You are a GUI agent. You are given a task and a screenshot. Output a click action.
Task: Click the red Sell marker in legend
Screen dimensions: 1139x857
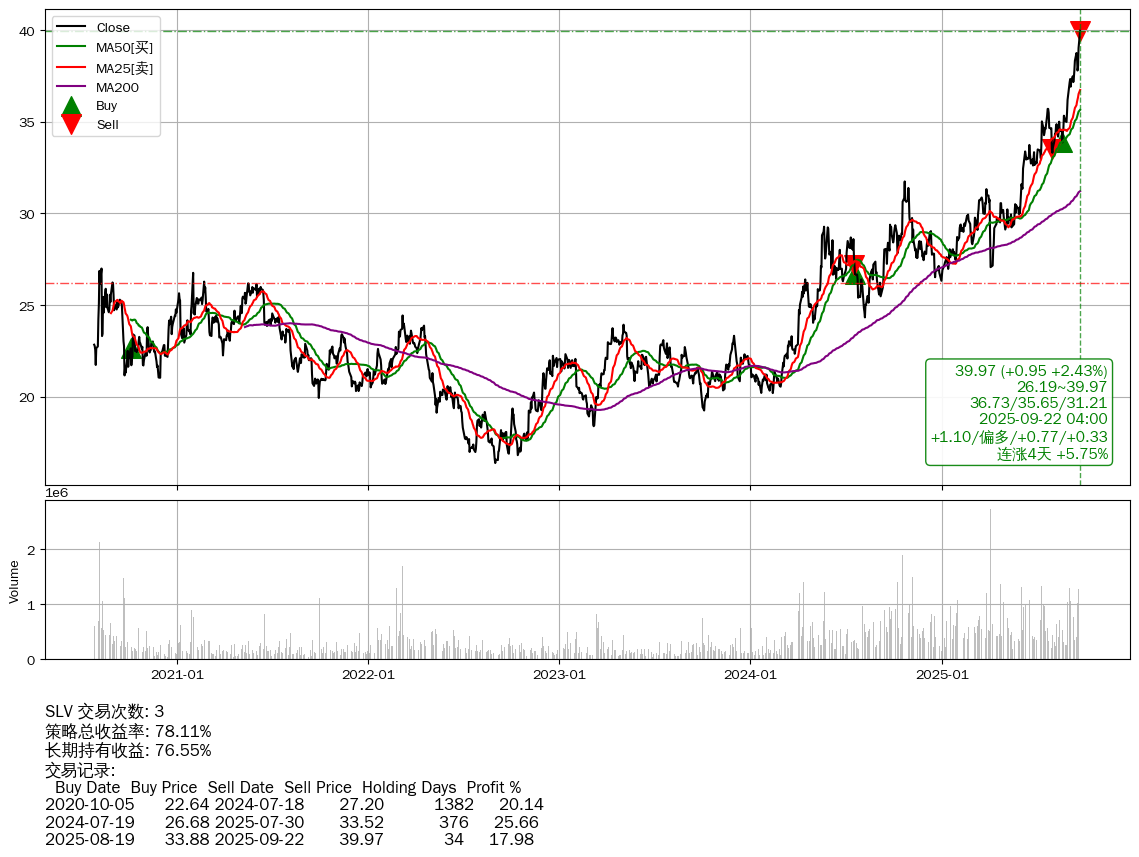71,124
